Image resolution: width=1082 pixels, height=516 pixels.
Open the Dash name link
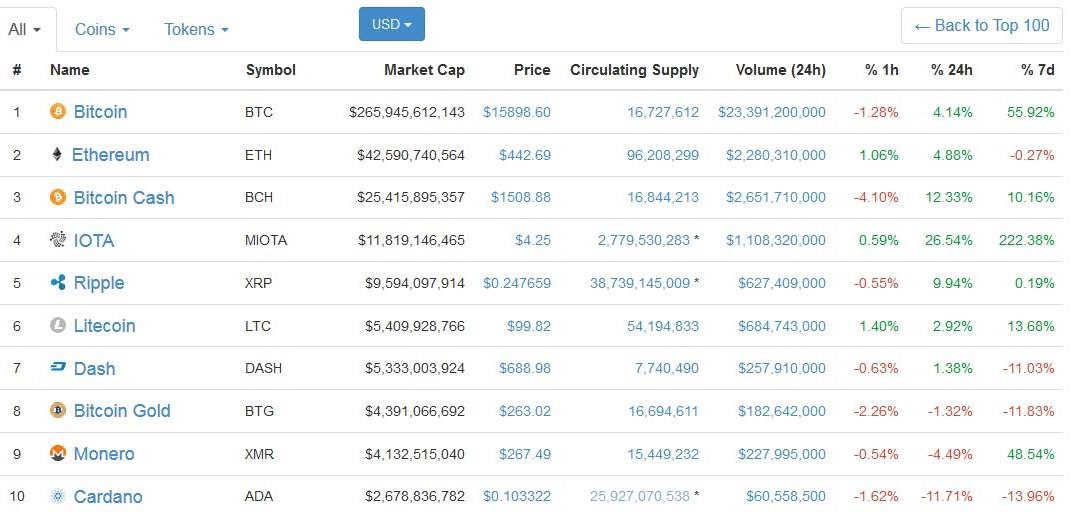(94, 368)
